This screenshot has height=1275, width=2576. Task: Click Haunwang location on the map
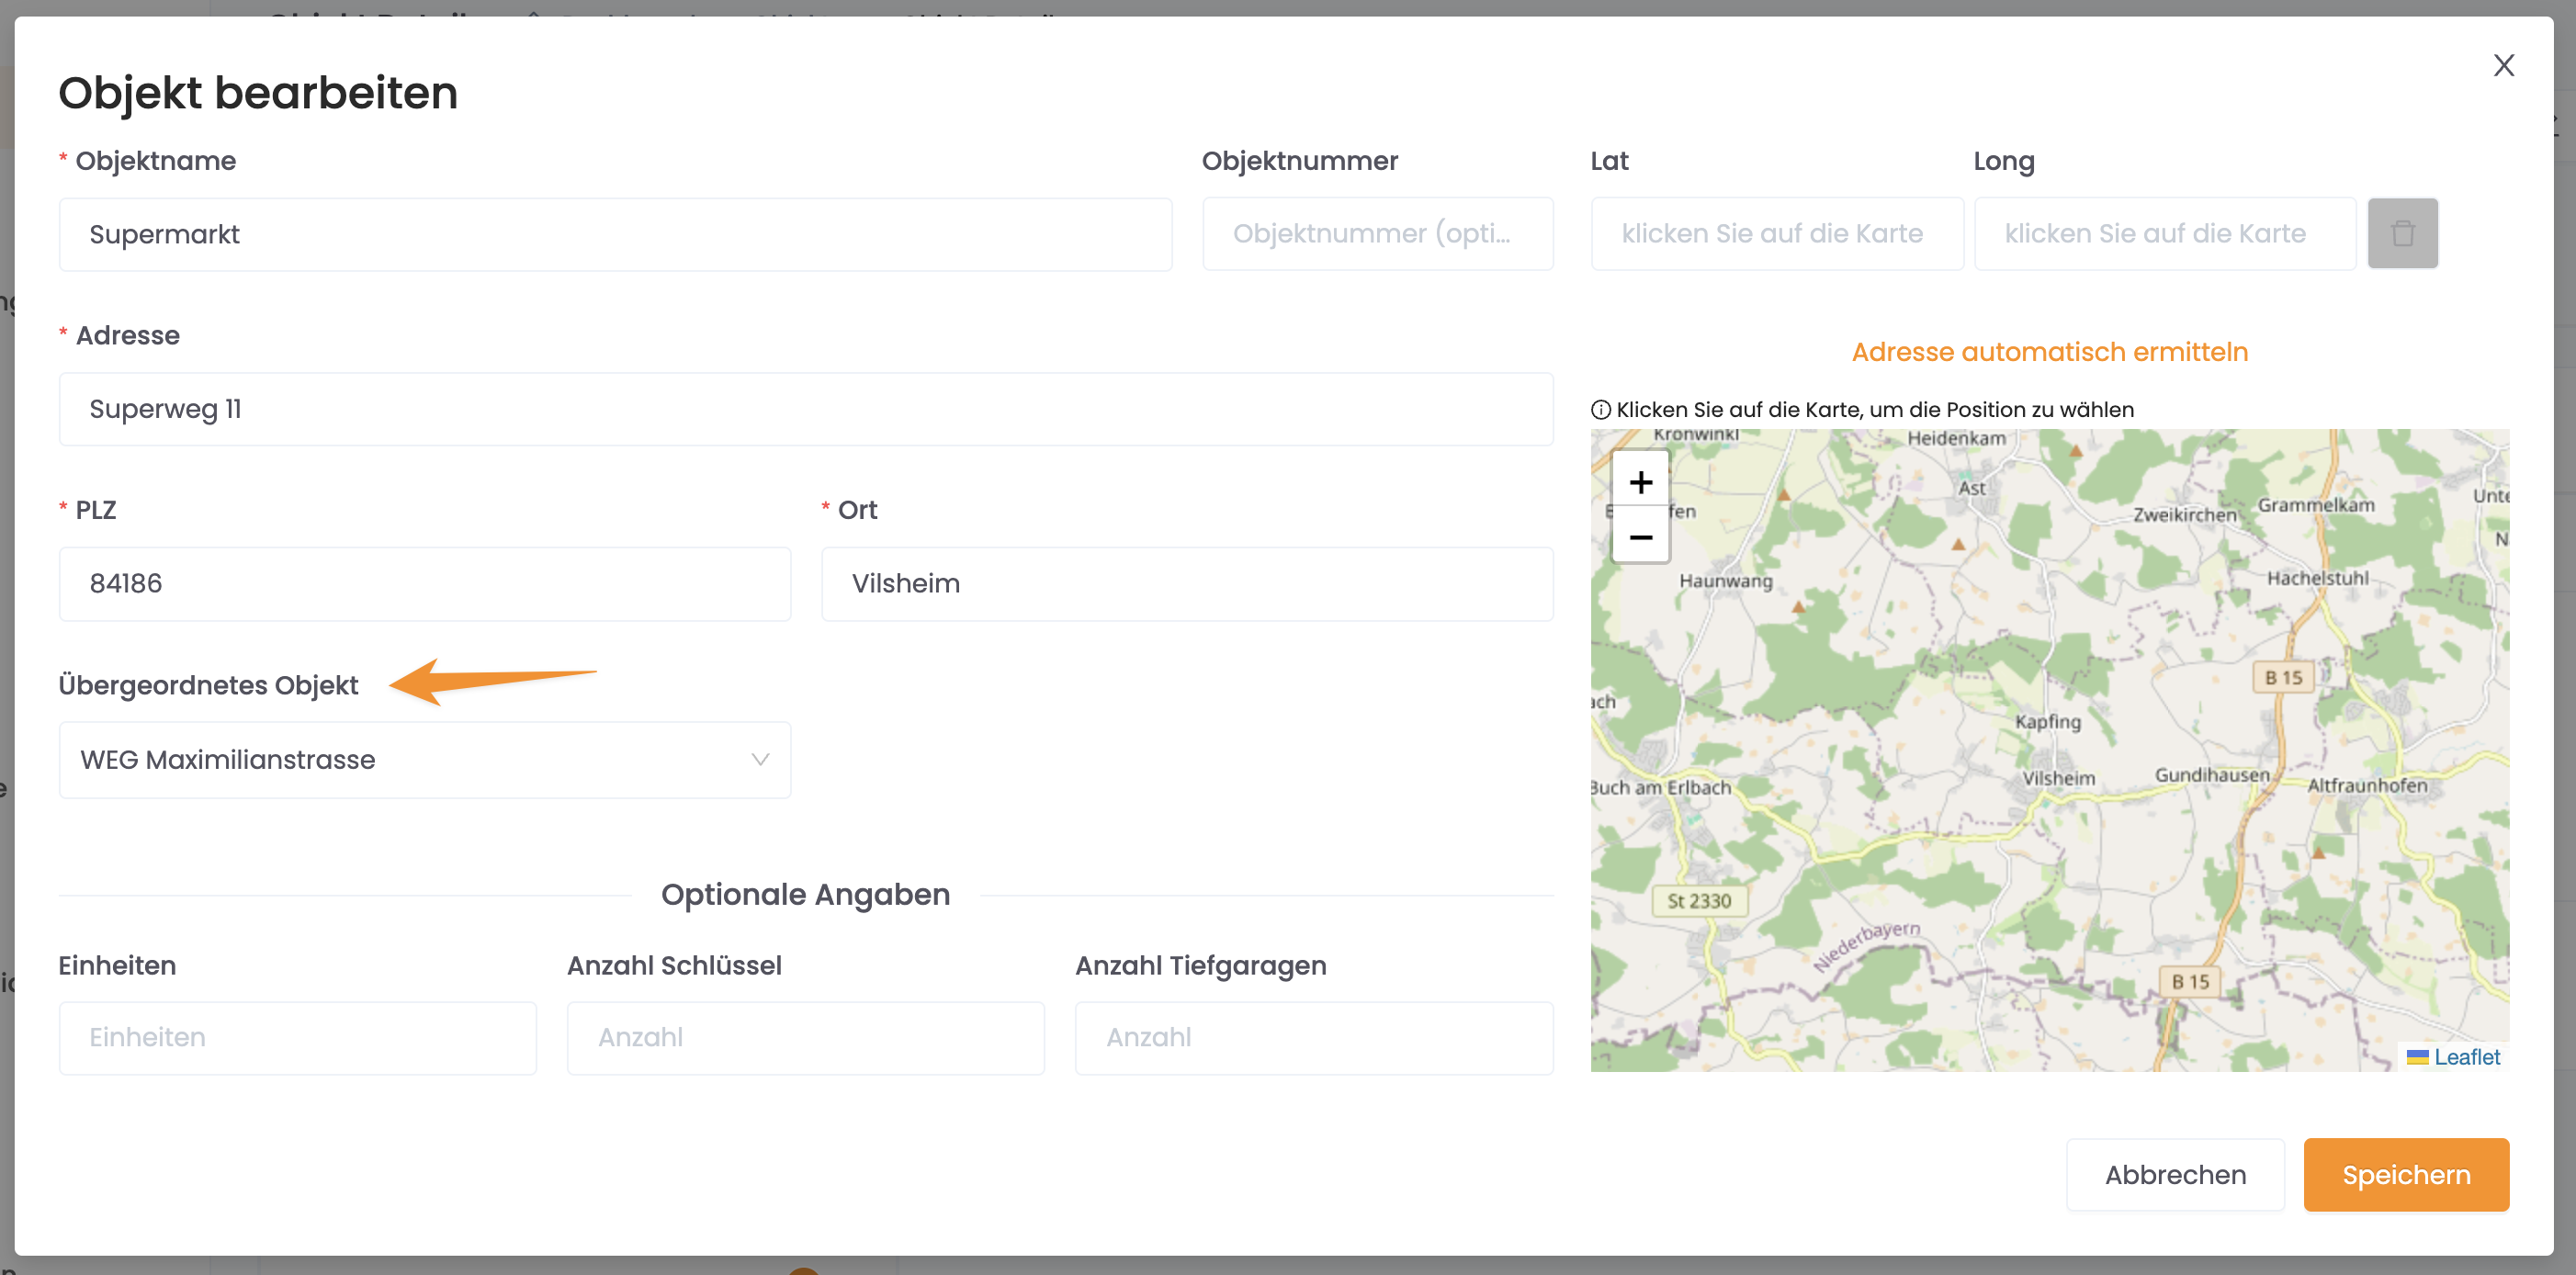1725,581
